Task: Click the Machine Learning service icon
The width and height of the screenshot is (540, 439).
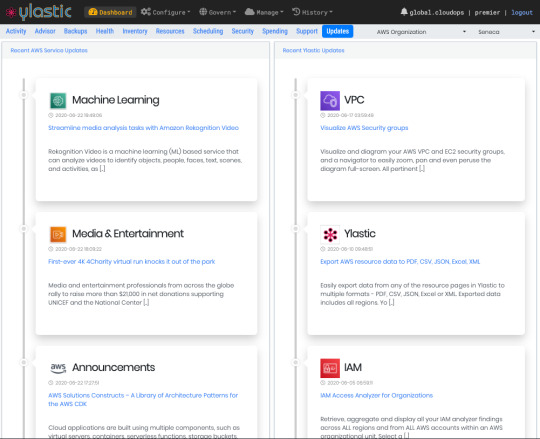Action: pos(58,101)
